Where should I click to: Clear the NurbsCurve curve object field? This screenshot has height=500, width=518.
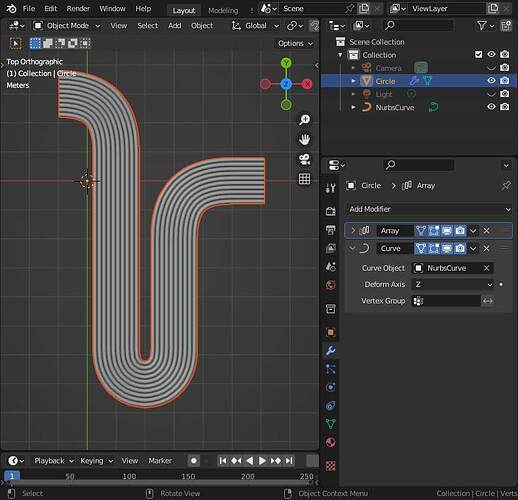click(x=487, y=268)
